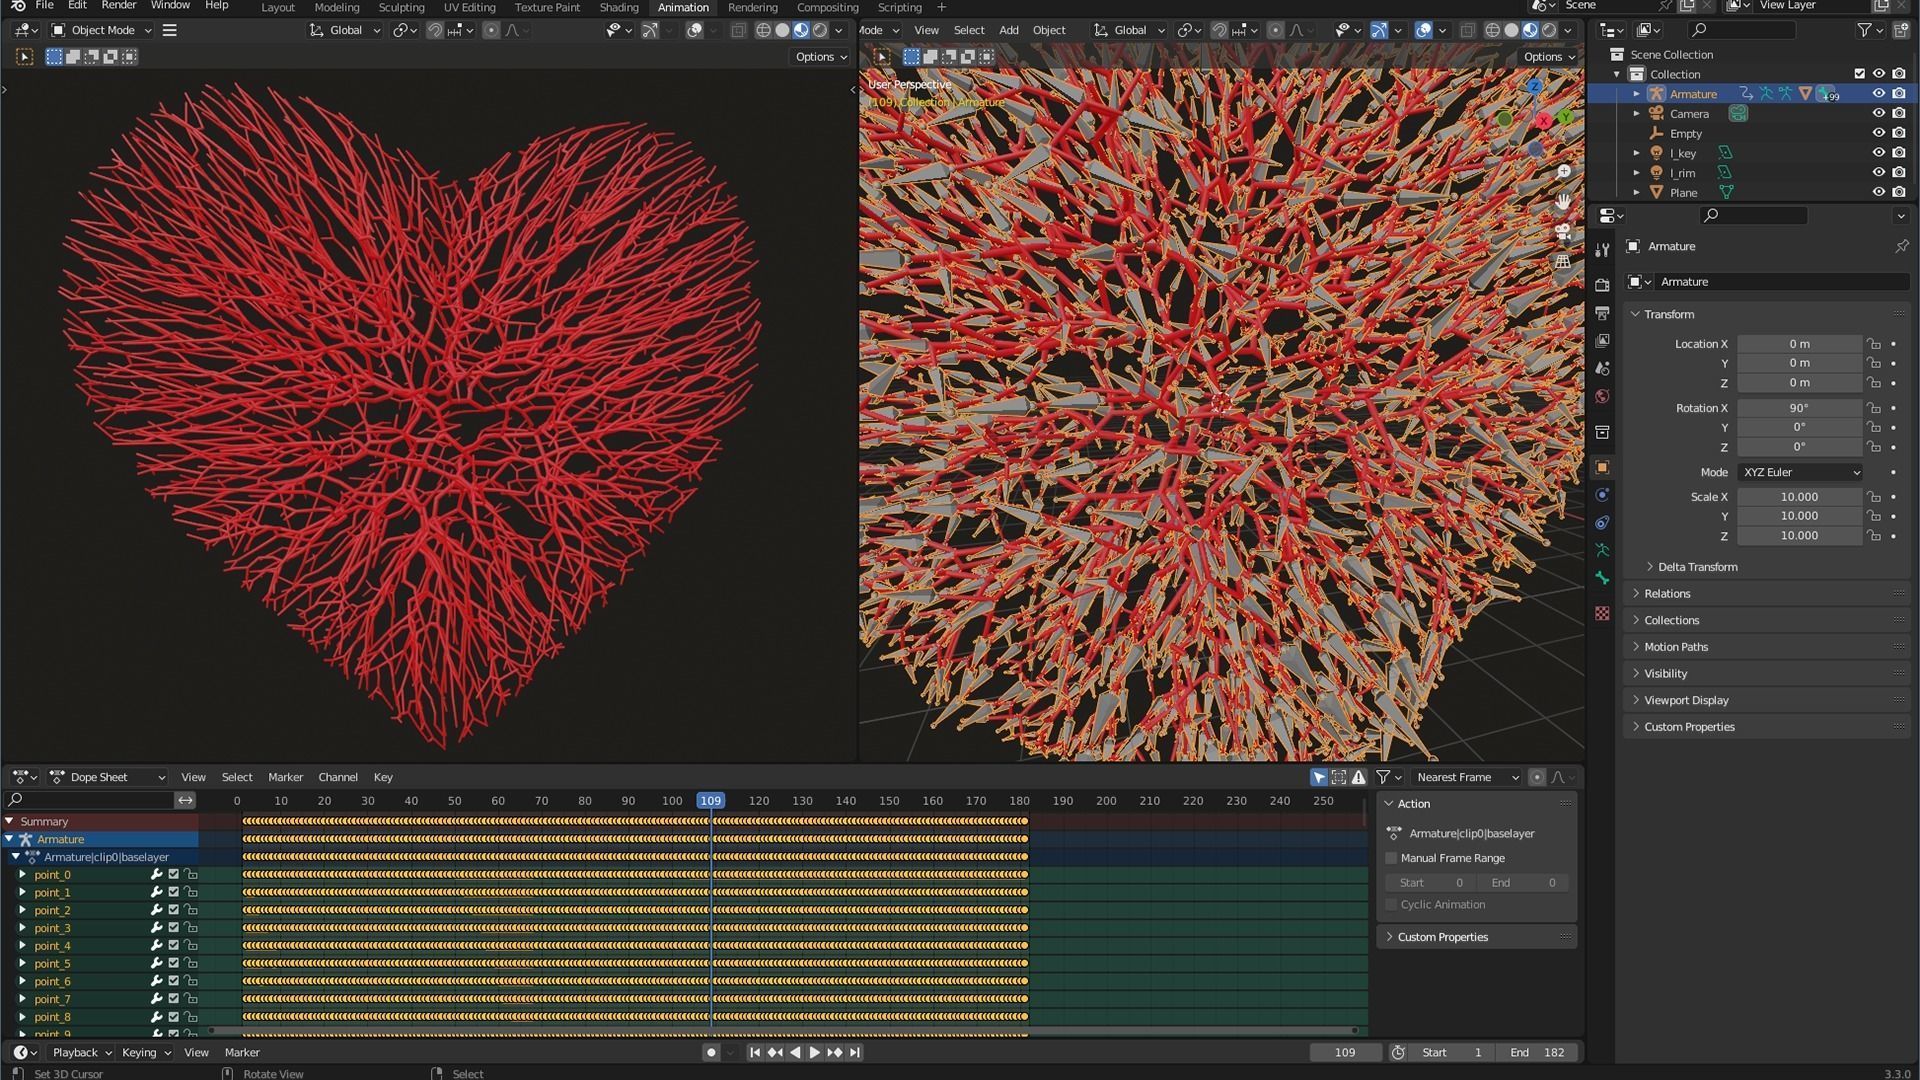Lock the Location X value

click(1874, 343)
